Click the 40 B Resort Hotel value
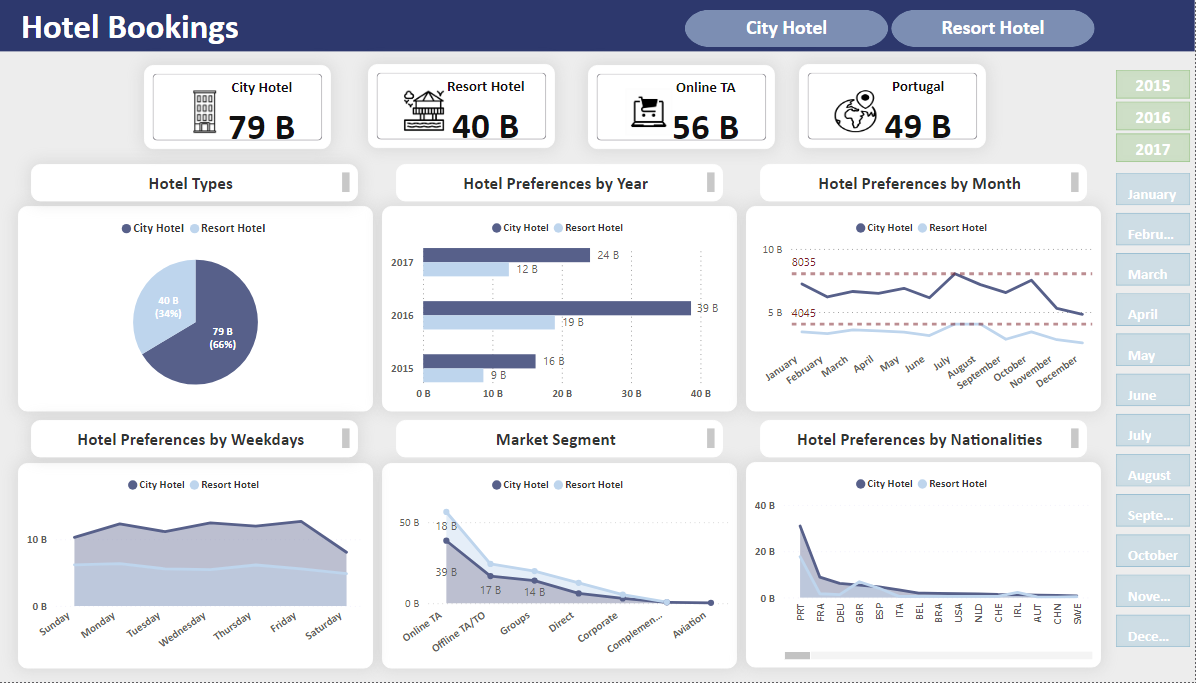This screenshot has height=683, width=1196. pos(485,126)
